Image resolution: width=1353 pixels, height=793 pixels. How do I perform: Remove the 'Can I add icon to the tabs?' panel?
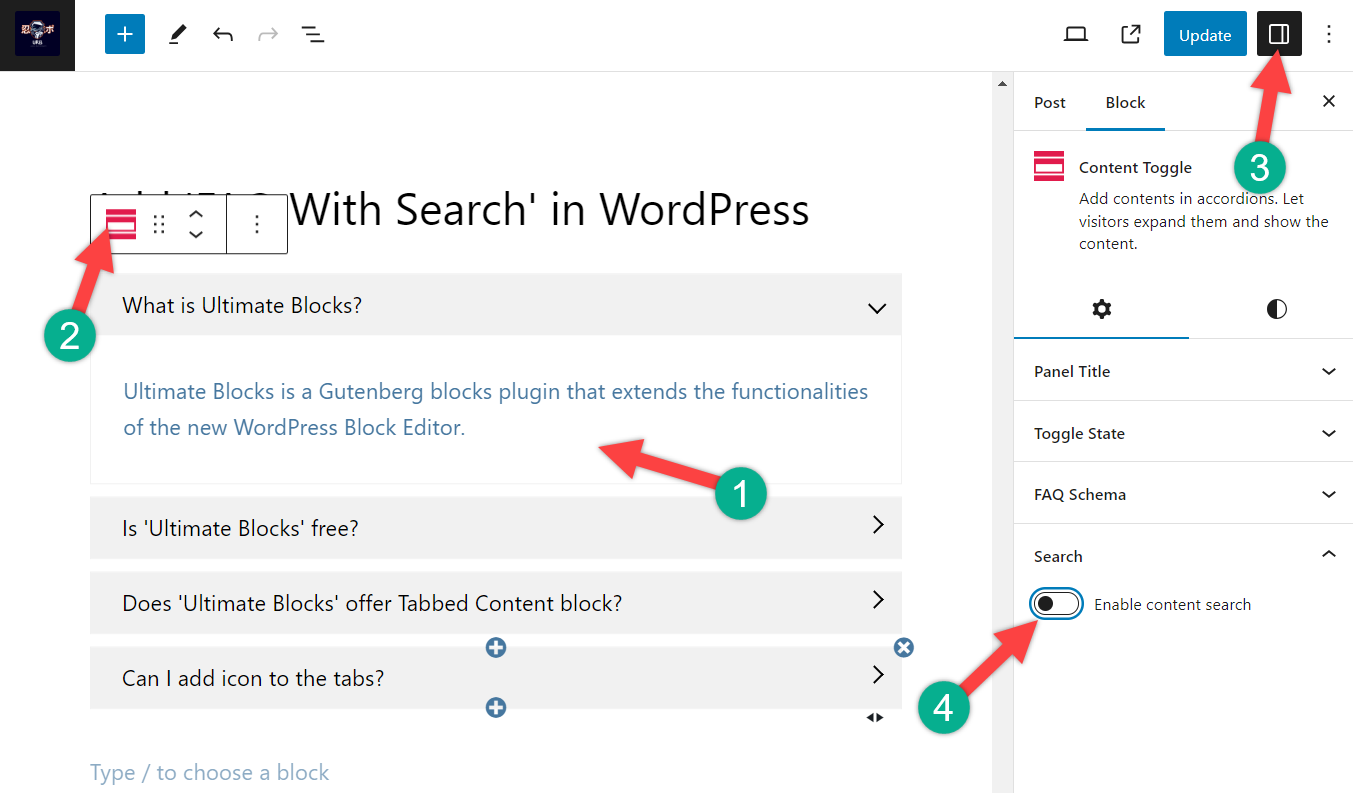pos(904,648)
